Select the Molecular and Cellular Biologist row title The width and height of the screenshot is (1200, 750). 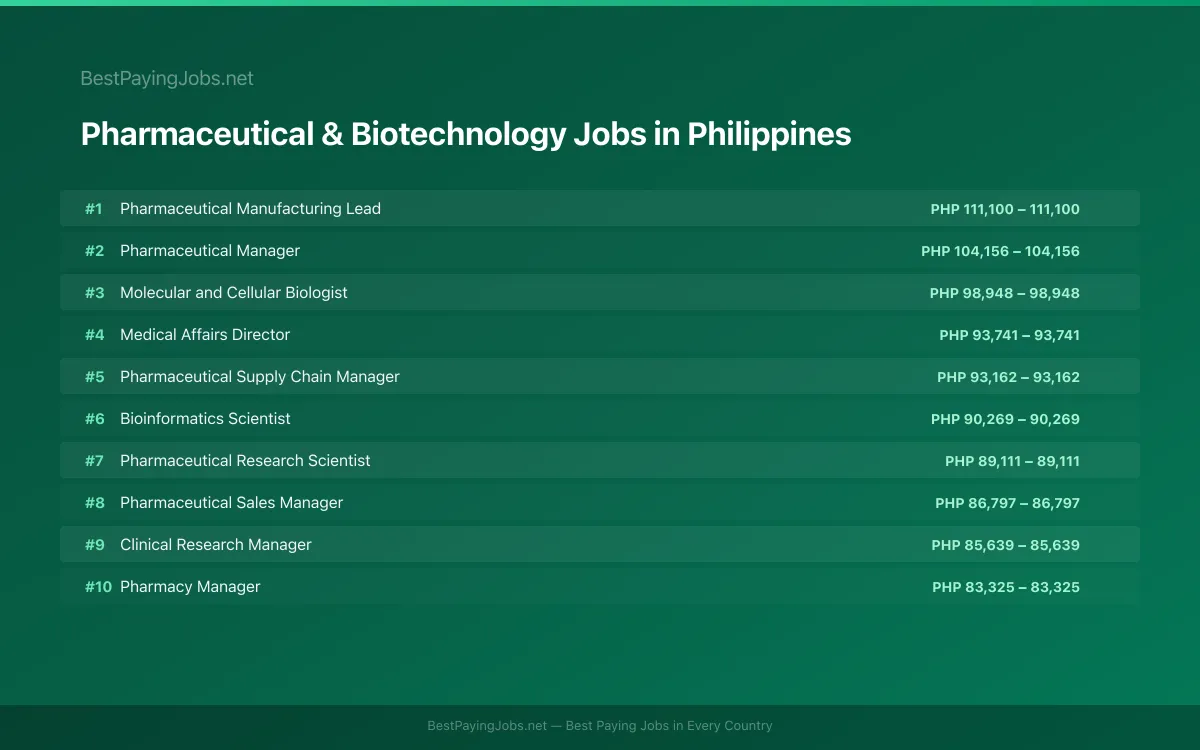click(234, 293)
